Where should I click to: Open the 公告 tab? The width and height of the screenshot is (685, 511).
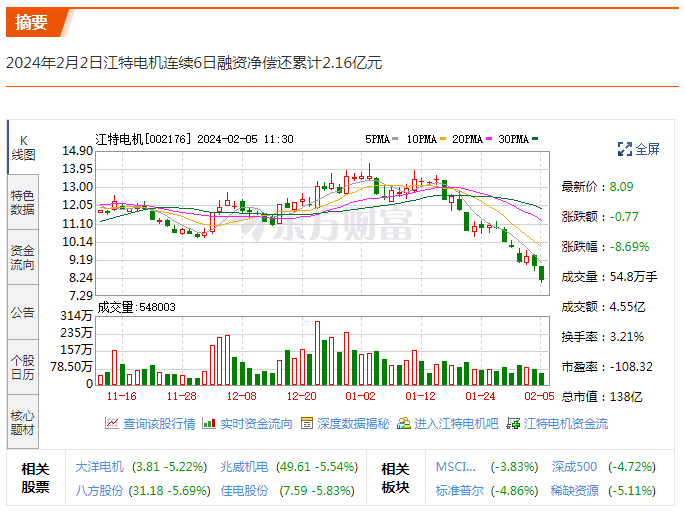[x=23, y=312]
